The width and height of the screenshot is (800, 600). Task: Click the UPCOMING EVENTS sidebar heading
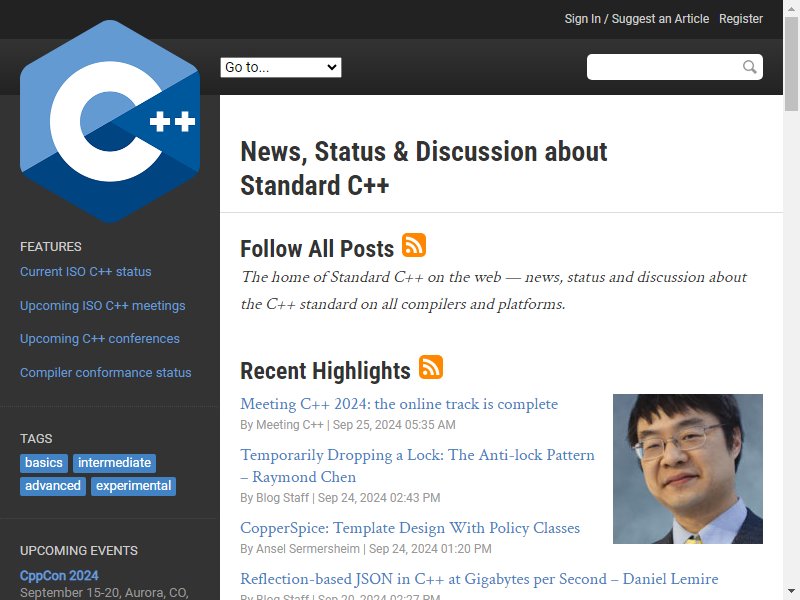79,551
